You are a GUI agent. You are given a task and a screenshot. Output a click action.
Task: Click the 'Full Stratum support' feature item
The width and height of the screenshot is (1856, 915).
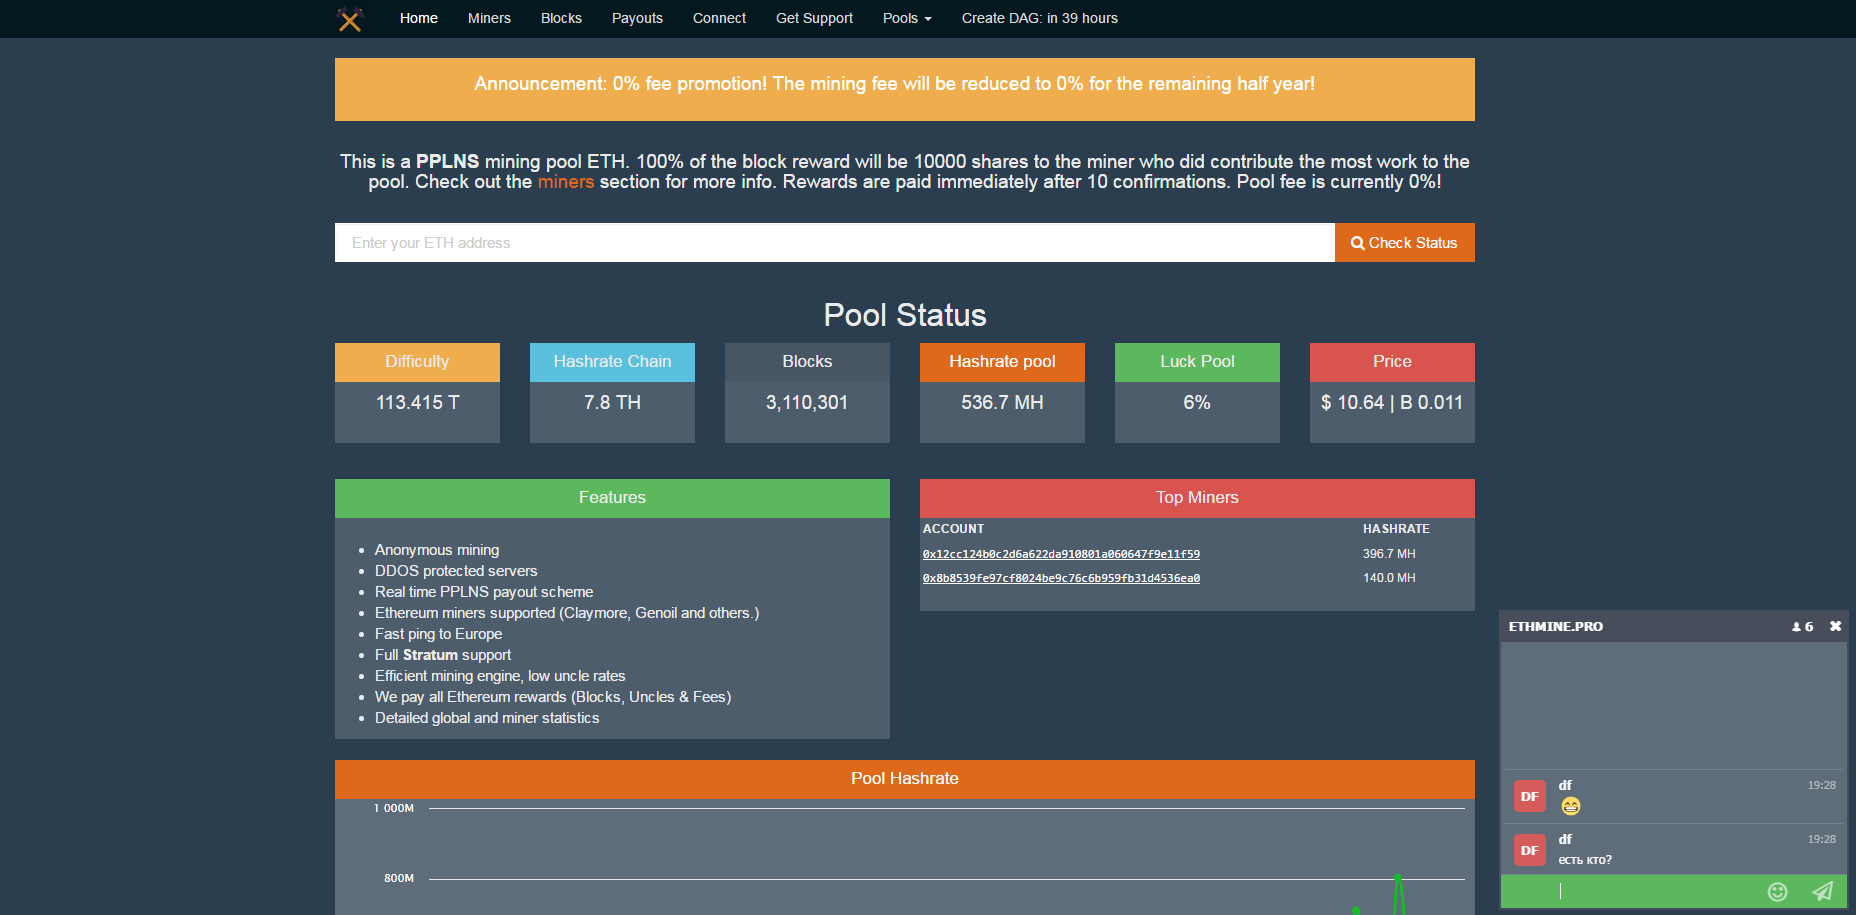click(443, 655)
